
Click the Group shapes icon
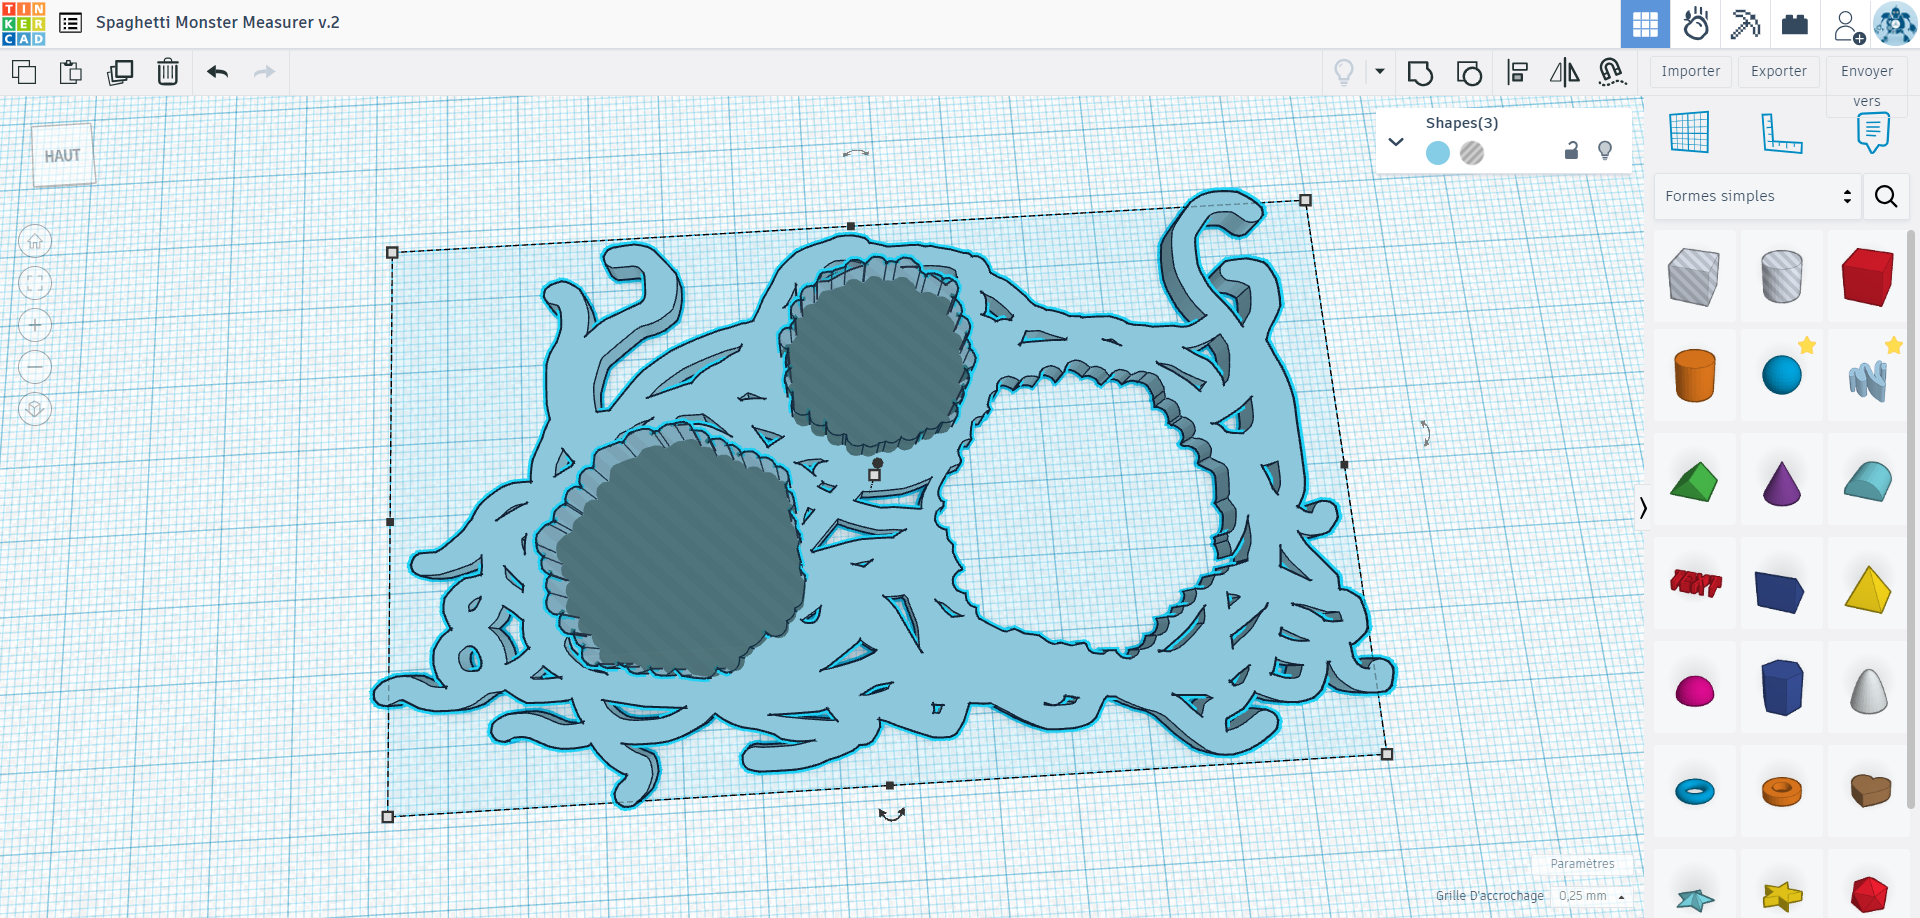click(x=1420, y=72)
